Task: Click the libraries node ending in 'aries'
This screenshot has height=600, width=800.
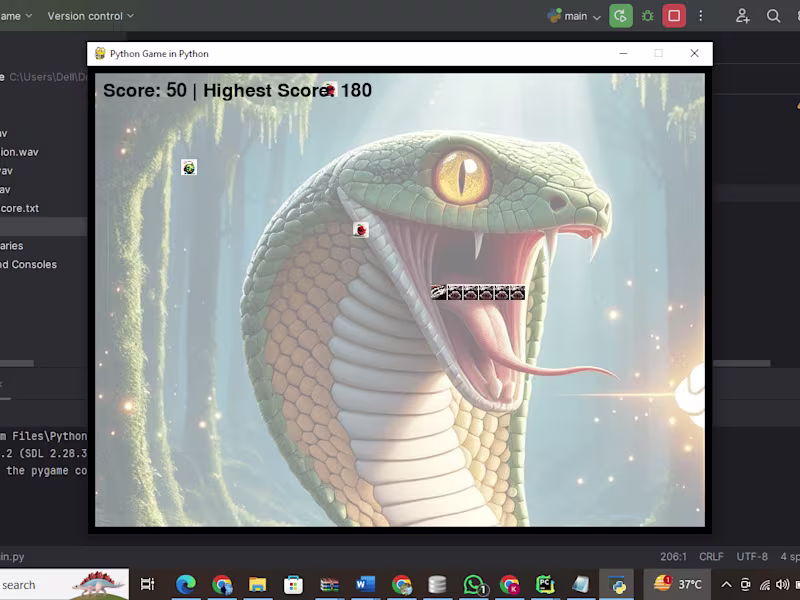Action: point(12,245)
